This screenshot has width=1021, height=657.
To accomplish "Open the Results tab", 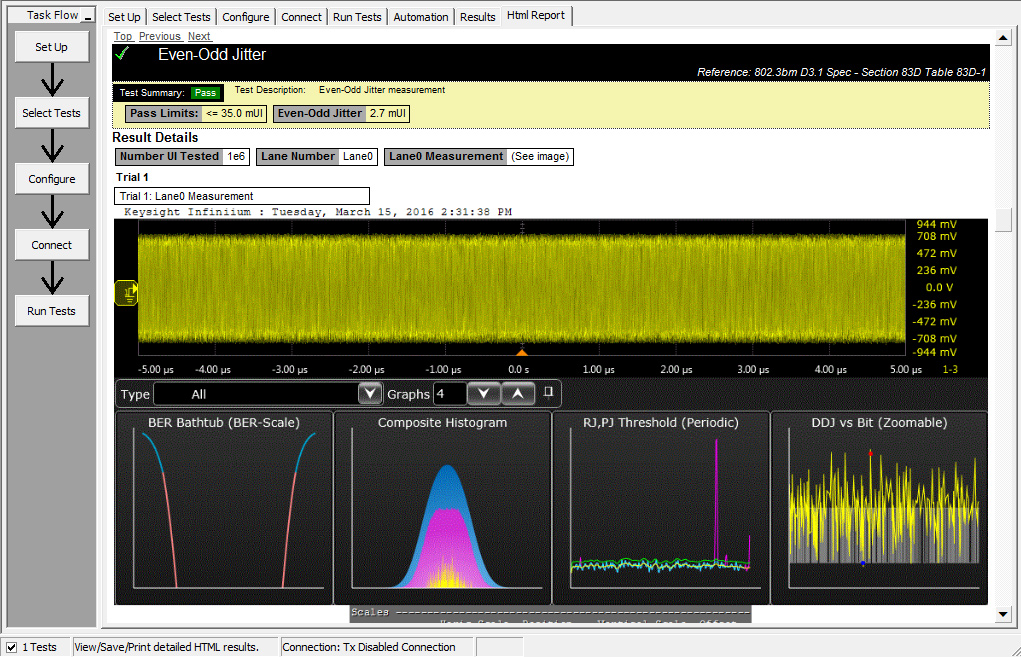I will coord(477,17).
